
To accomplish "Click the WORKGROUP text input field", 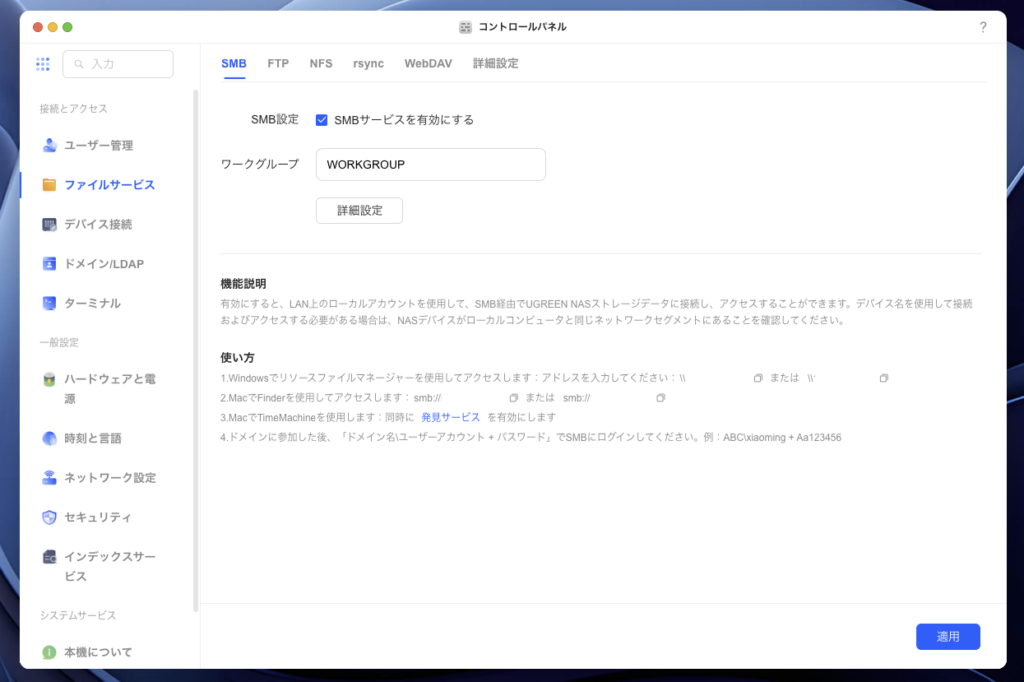I will pos(430,165).
